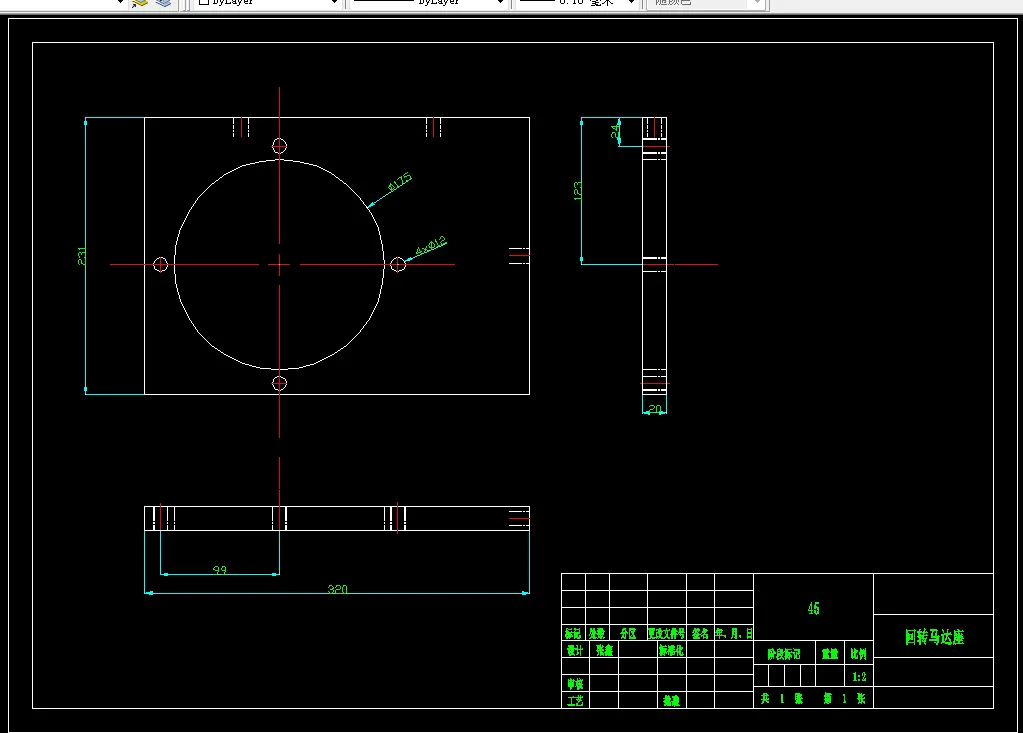Select the 320 overall length dimension
1023x733 pixels.
pos(337,589)
